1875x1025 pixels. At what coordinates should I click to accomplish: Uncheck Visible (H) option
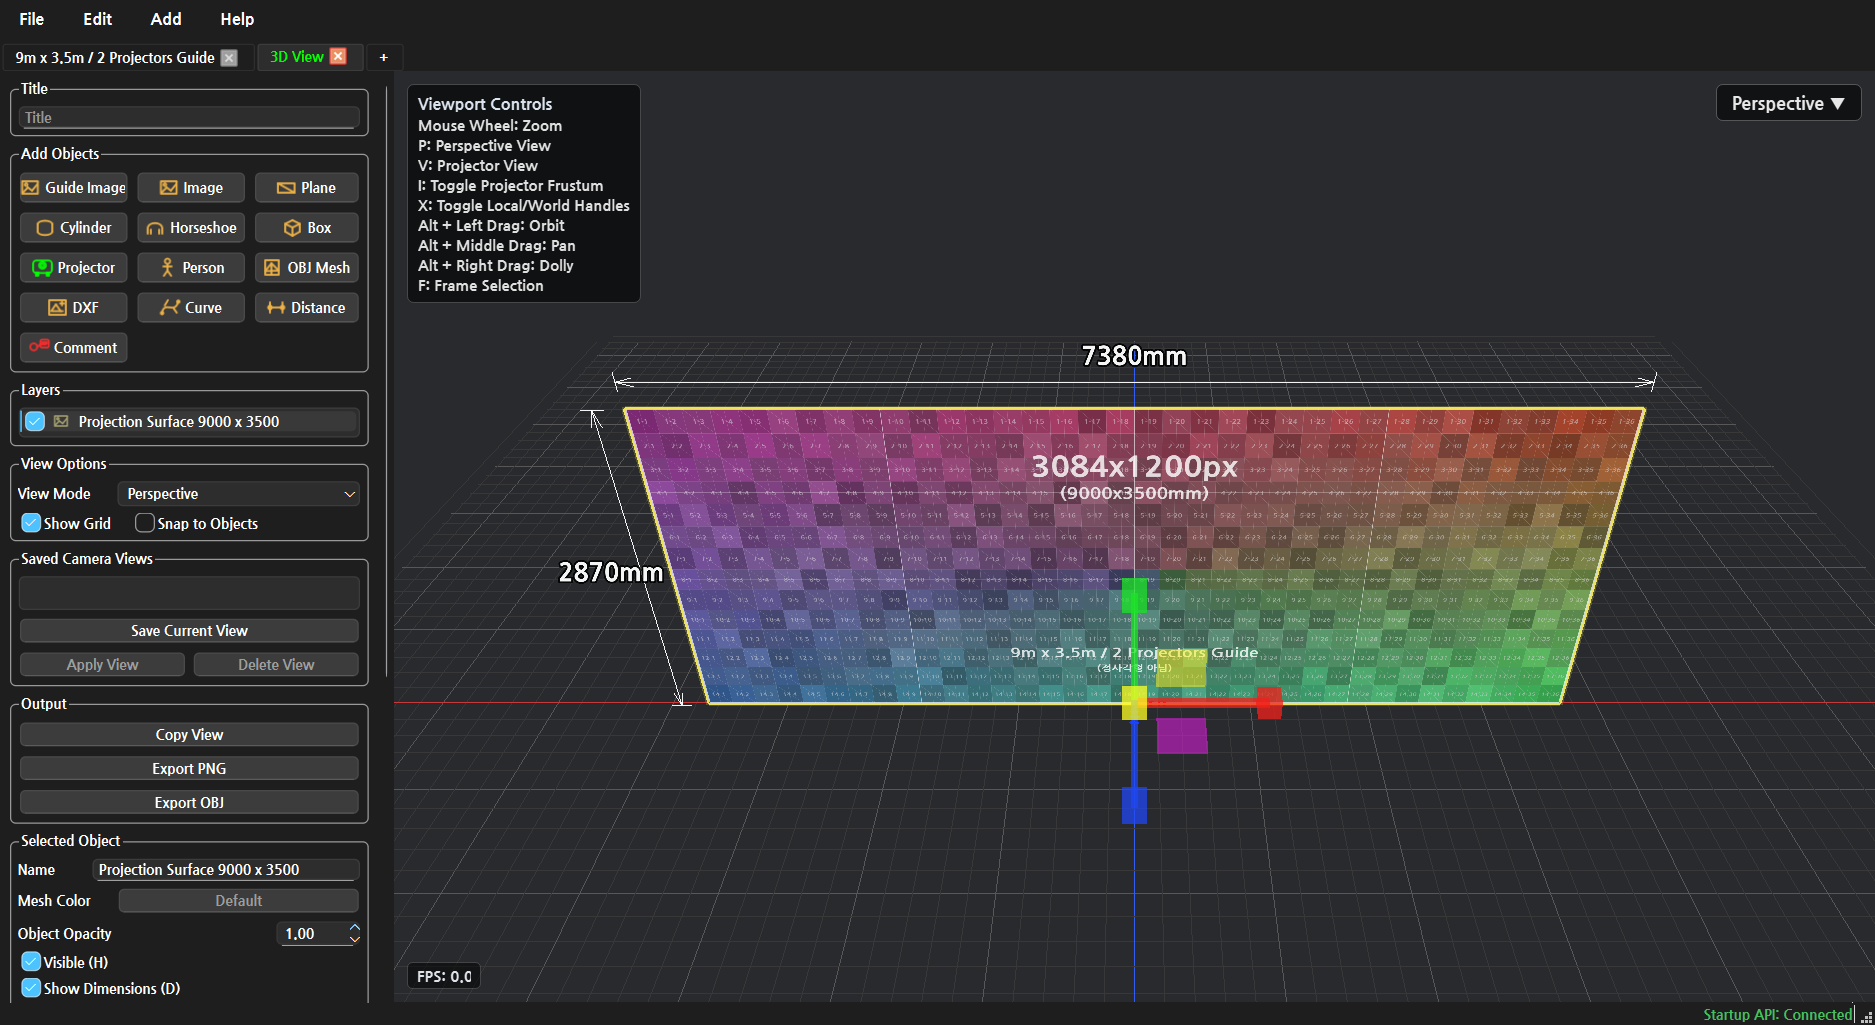pyautogui.click(x=31, y=962)
